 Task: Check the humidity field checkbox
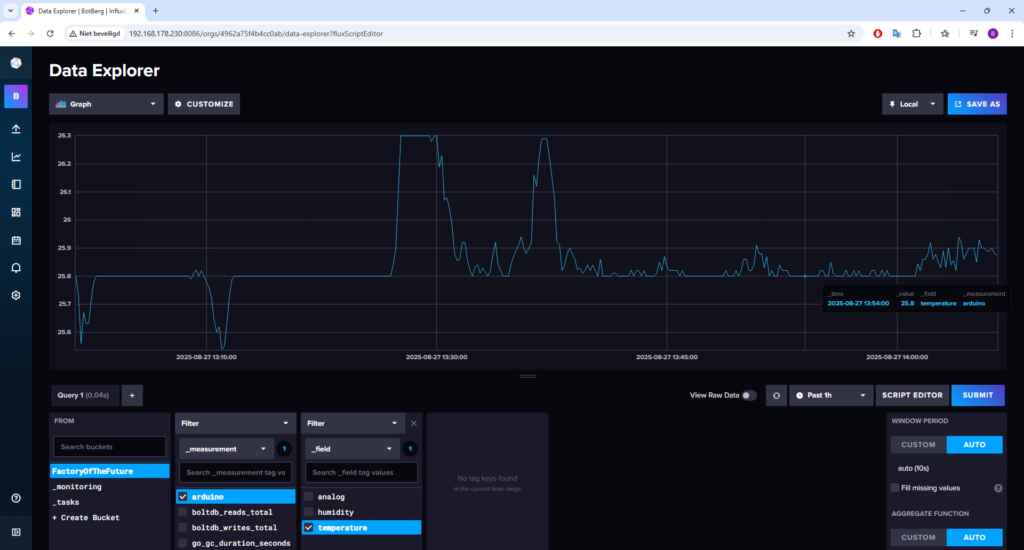pyautogui.click(x=309, y=512)
